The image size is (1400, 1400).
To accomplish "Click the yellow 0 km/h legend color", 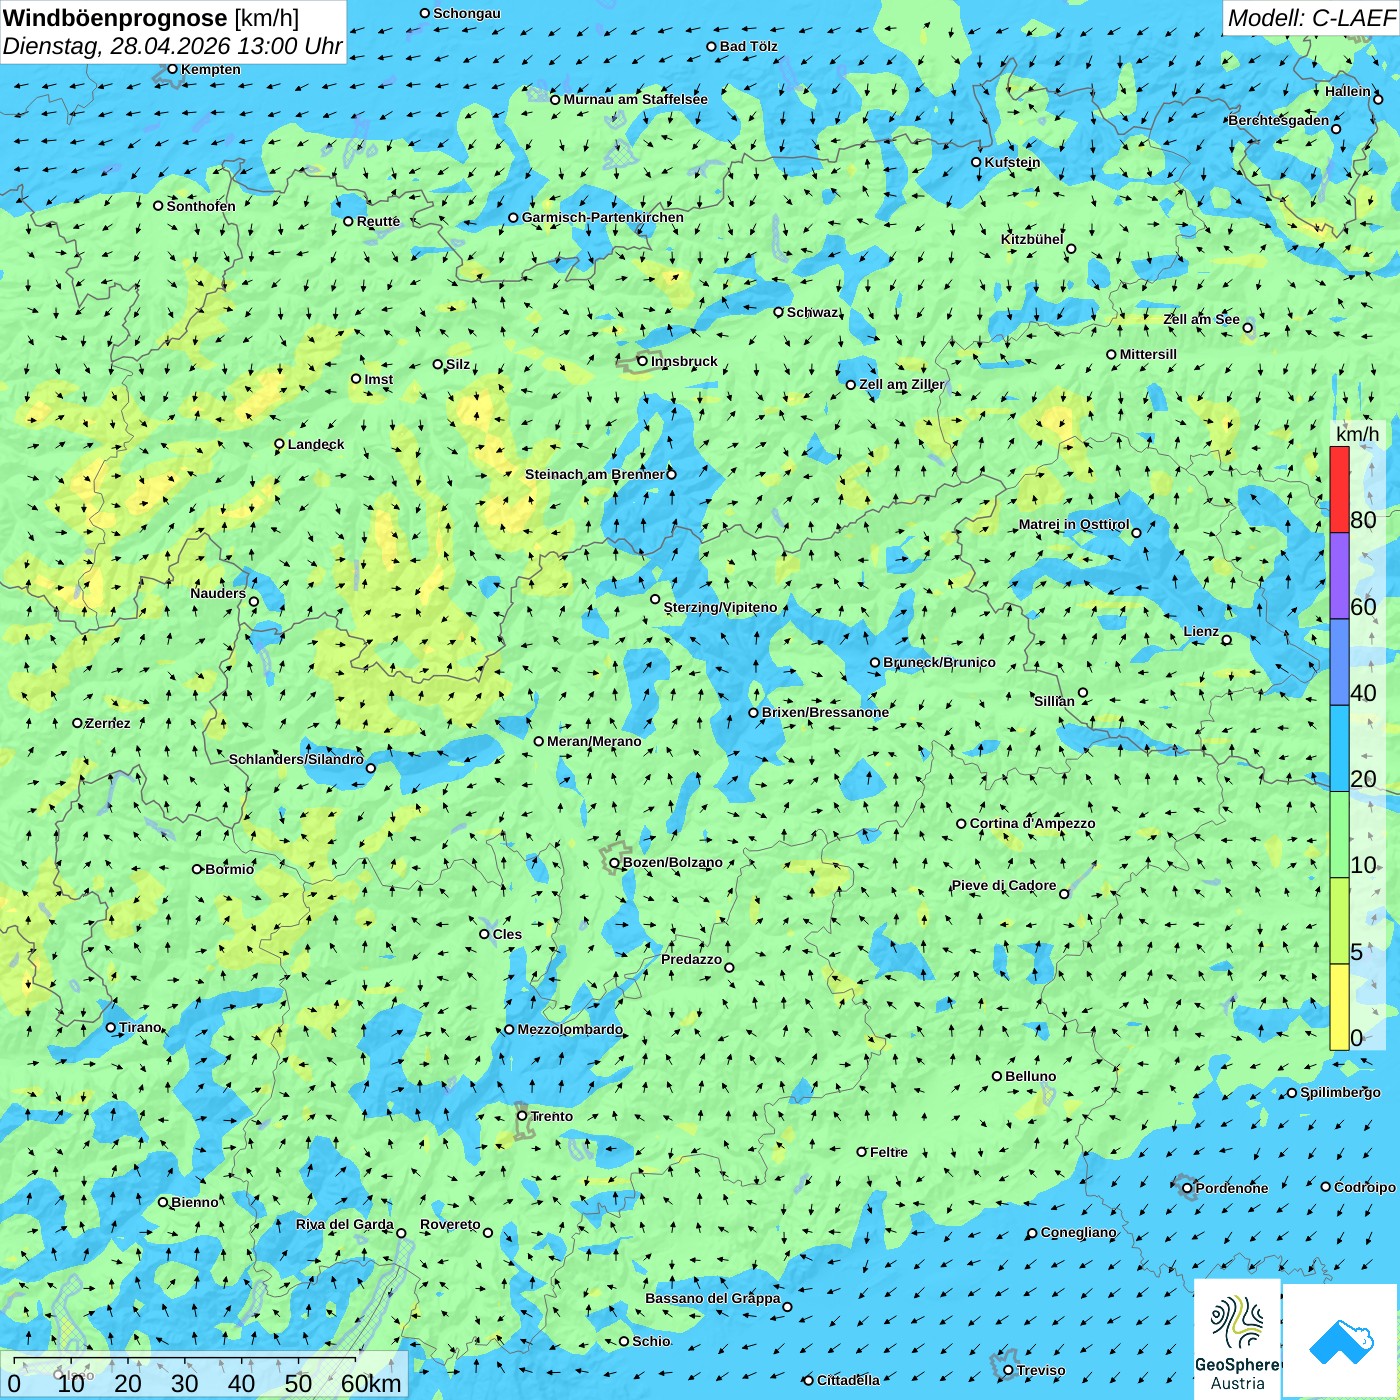I will click(x=1339, y=1007).
